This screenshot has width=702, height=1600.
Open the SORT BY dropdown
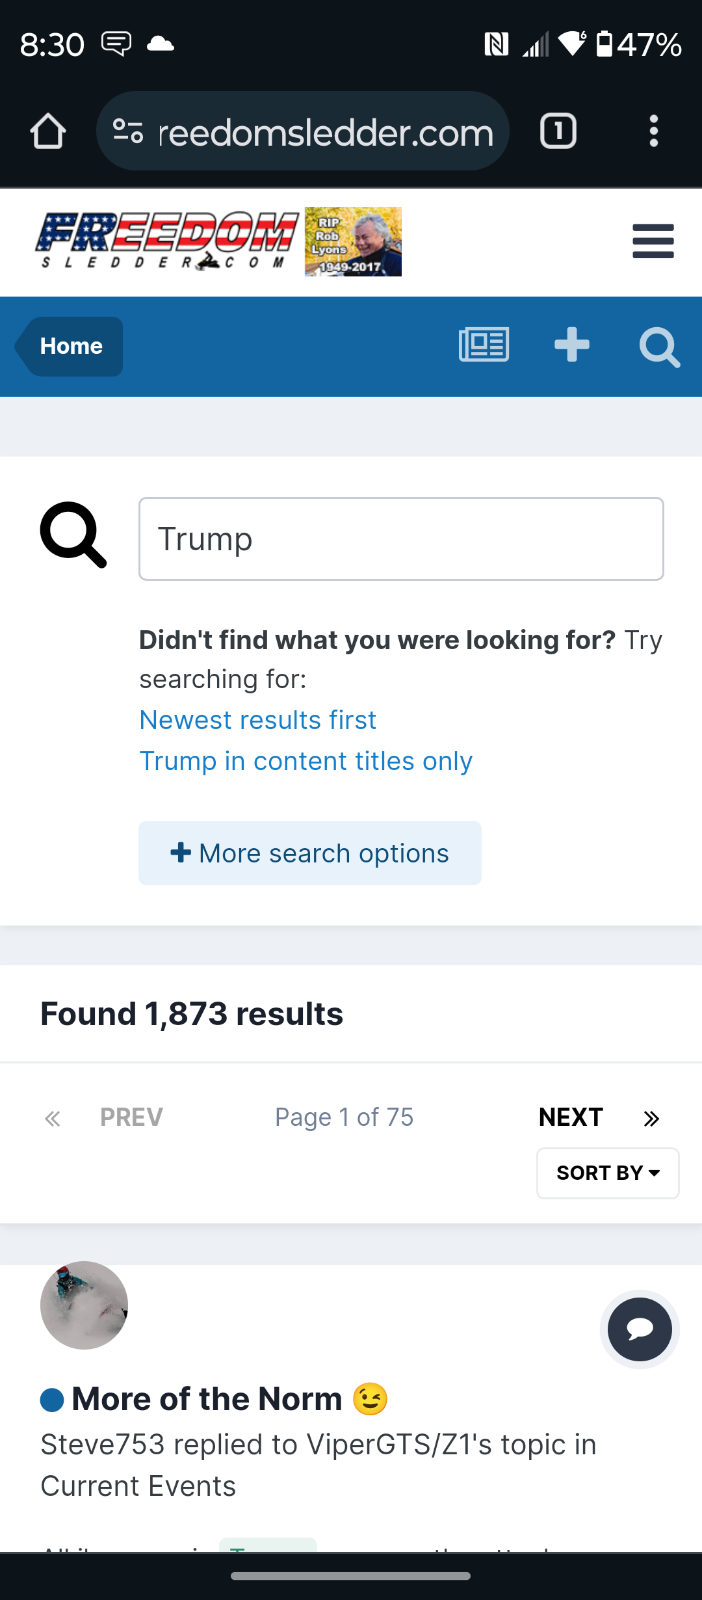coord(608,1173)
